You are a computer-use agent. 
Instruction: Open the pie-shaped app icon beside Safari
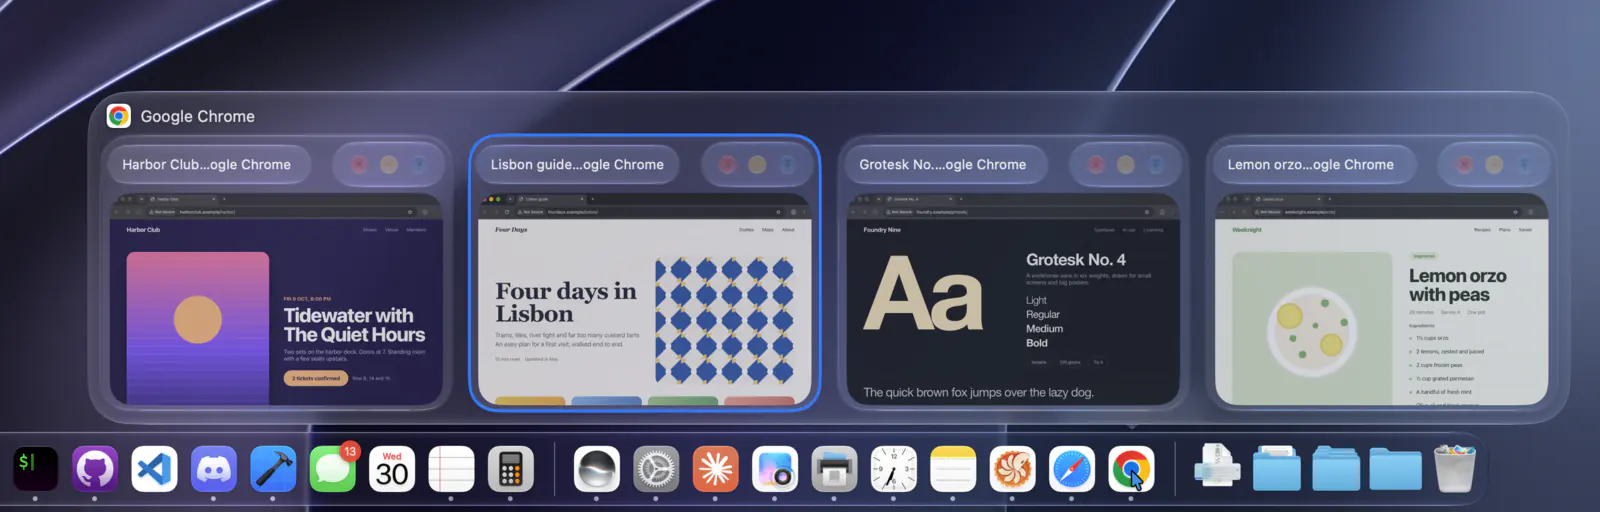point(1012,469)
